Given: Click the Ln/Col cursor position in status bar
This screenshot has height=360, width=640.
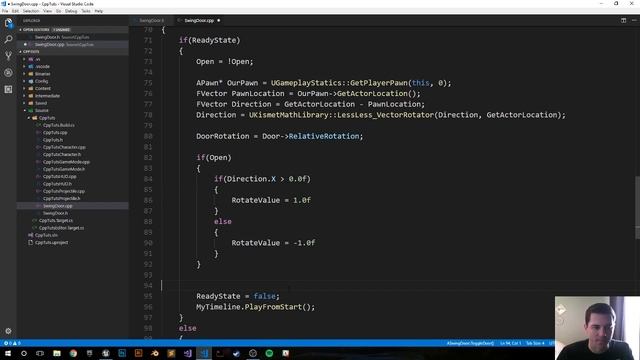Looking at the screenshot, I should click(510, 343).
